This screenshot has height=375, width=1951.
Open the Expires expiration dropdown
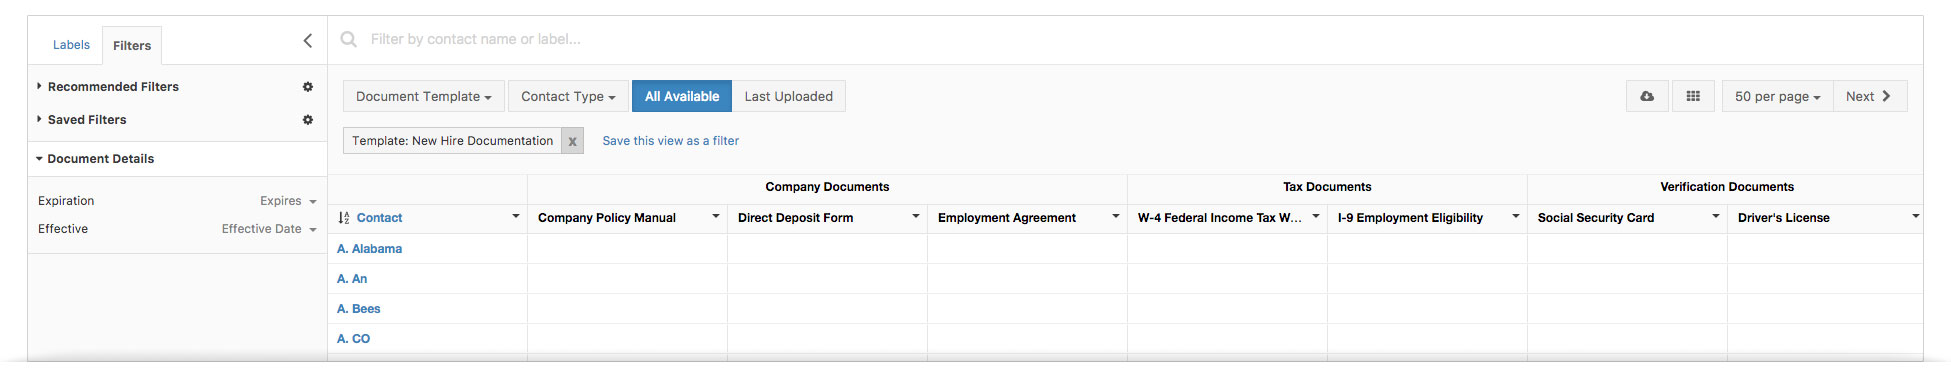tap(288, 201)
